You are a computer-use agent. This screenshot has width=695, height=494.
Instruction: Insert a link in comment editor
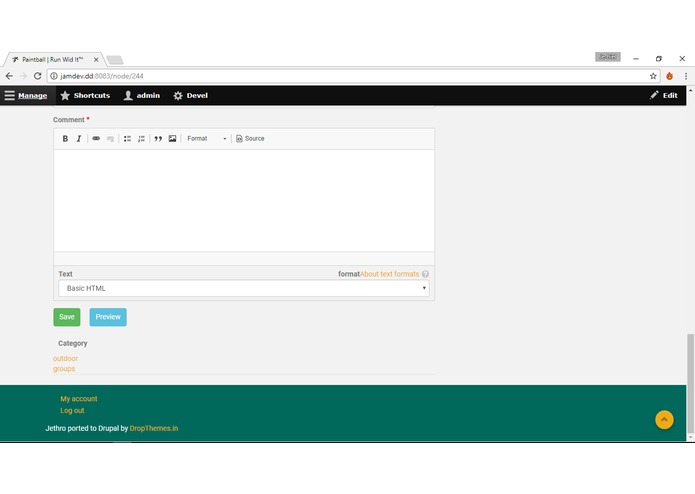pos(96,139)
